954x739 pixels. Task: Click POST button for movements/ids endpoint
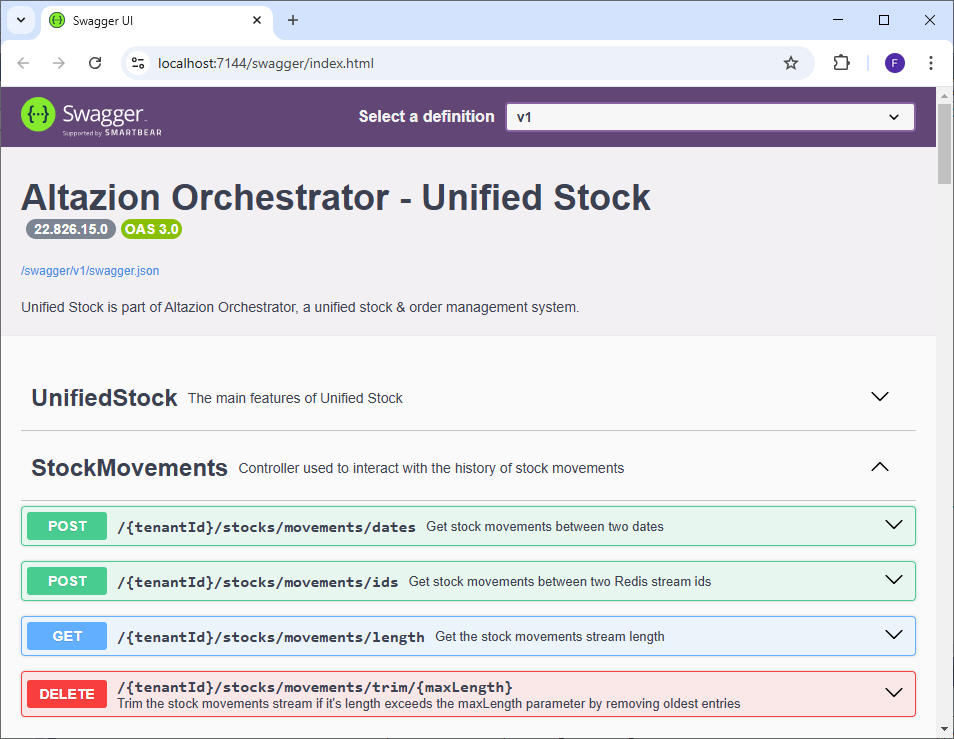pyautogui.click(x=67, y=581)
